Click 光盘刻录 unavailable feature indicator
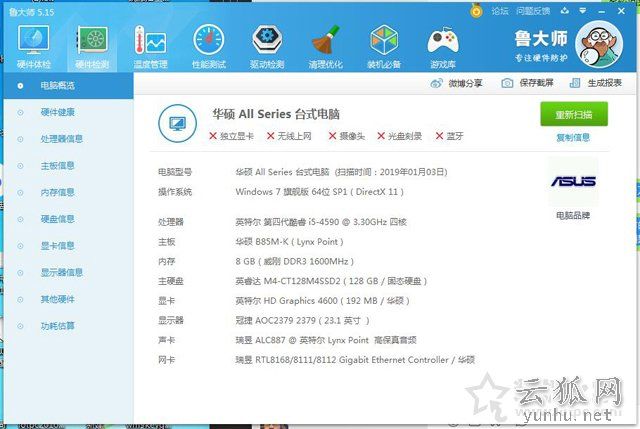Viewport: 640px width, 429px height. (400, 136)
